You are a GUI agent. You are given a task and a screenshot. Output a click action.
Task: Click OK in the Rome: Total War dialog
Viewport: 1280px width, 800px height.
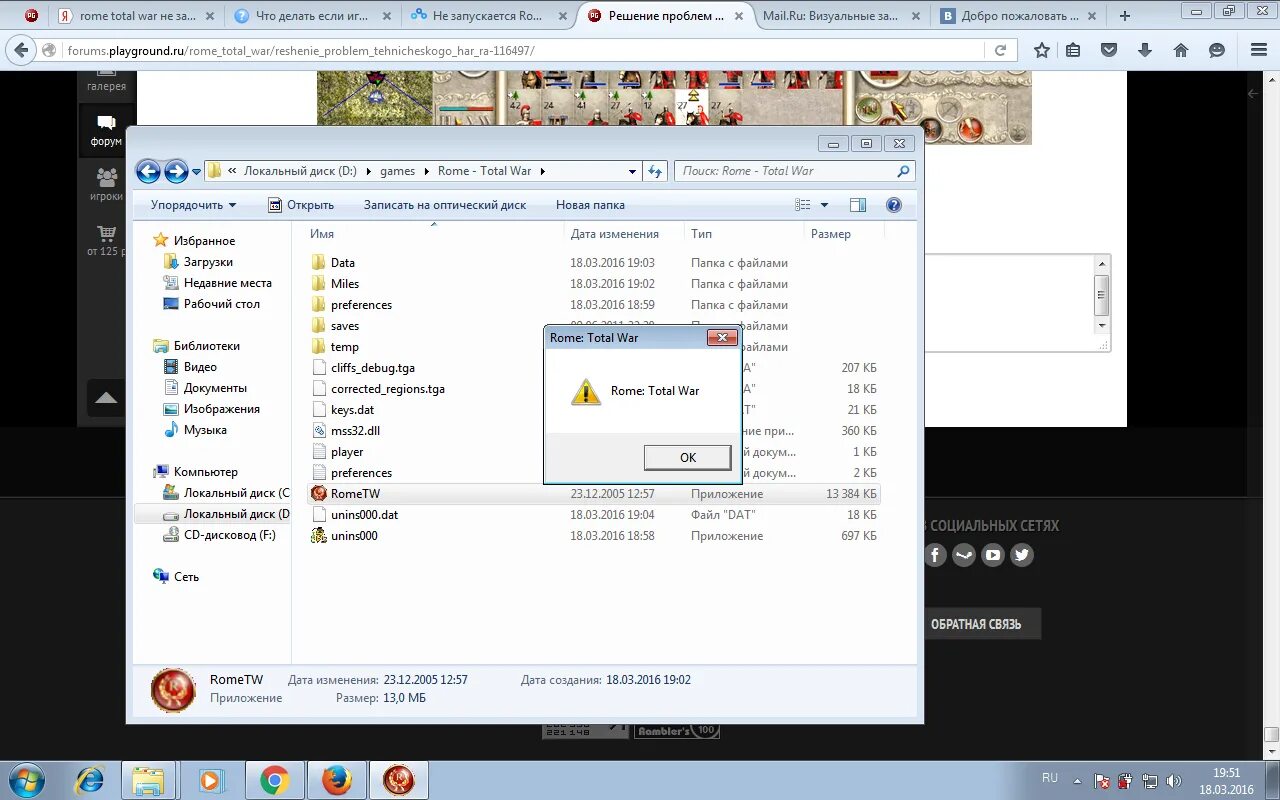[x=687, y=457]
